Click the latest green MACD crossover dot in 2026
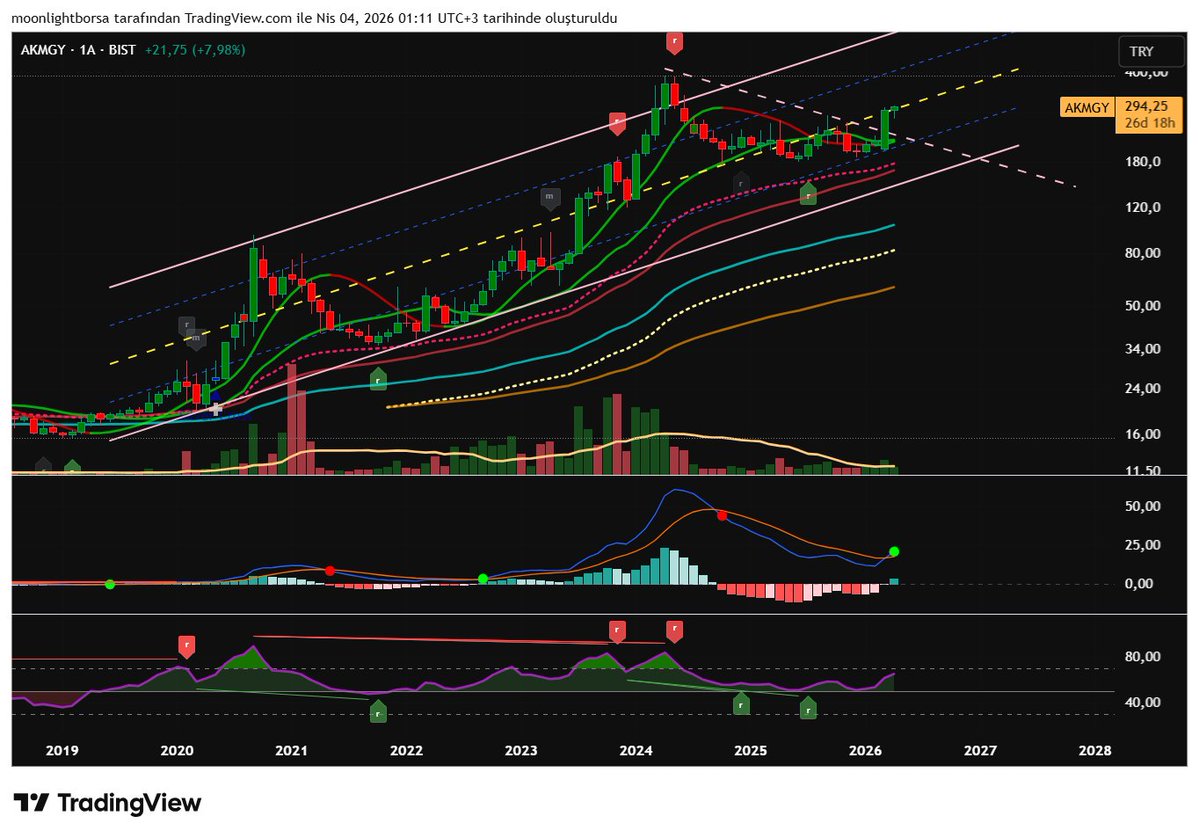Image resolution: width=1199 pixels, height=838 pixels. 894,551
